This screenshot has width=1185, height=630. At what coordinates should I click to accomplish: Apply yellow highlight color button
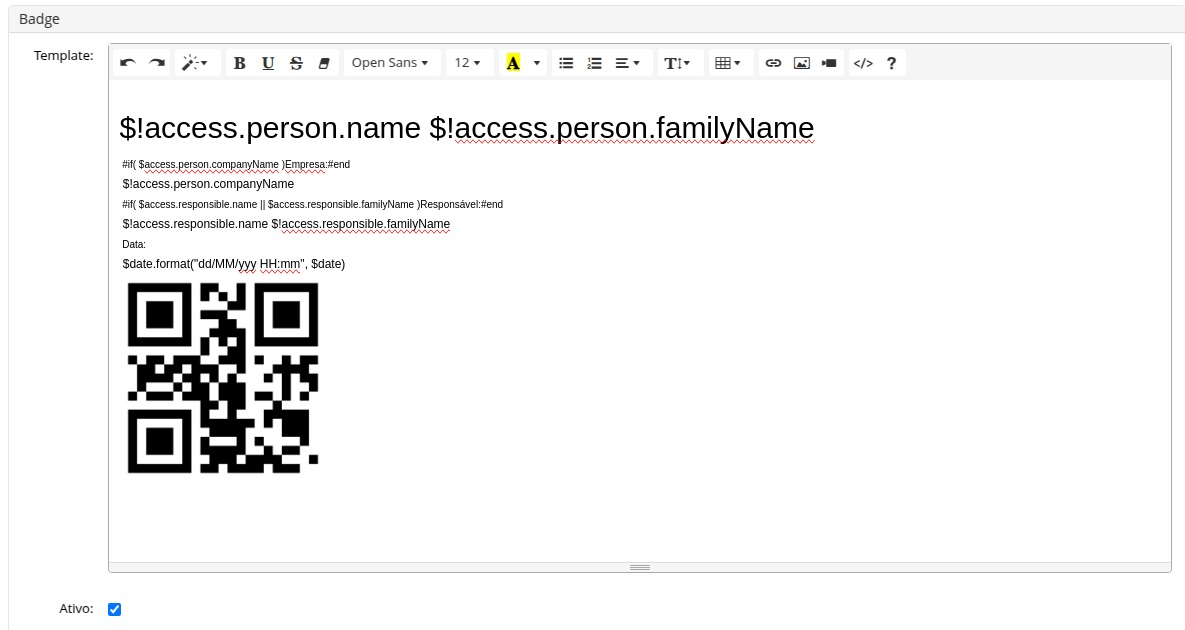coord(513,63)
